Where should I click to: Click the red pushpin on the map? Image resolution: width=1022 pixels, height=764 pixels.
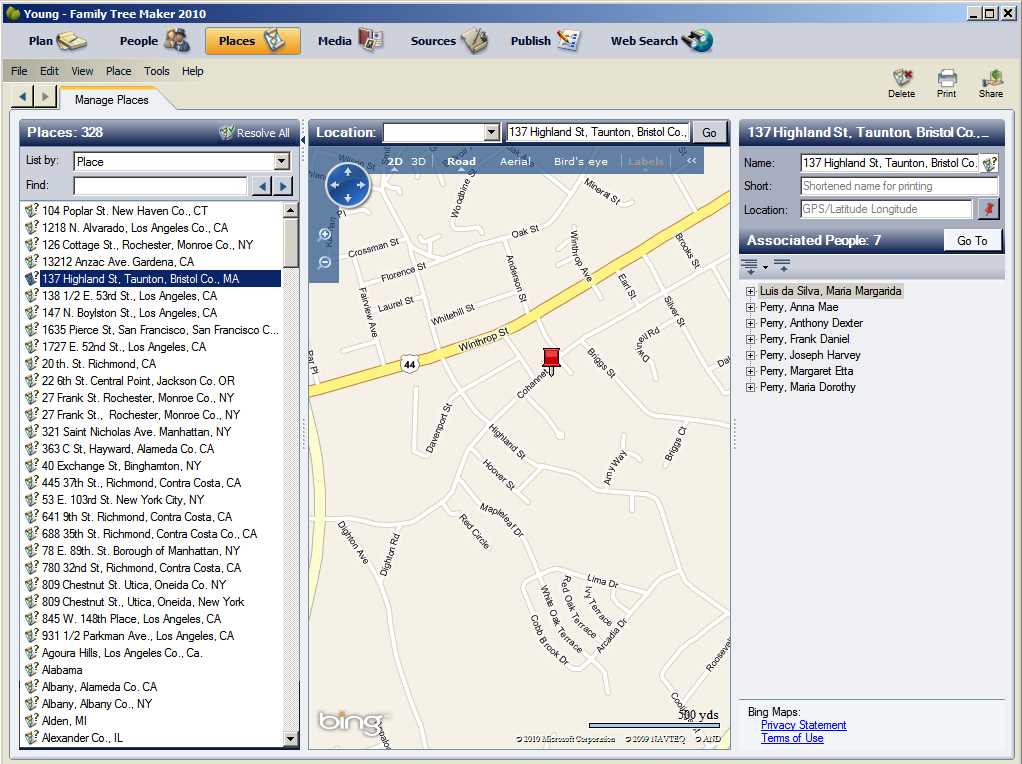coord(551,362)
